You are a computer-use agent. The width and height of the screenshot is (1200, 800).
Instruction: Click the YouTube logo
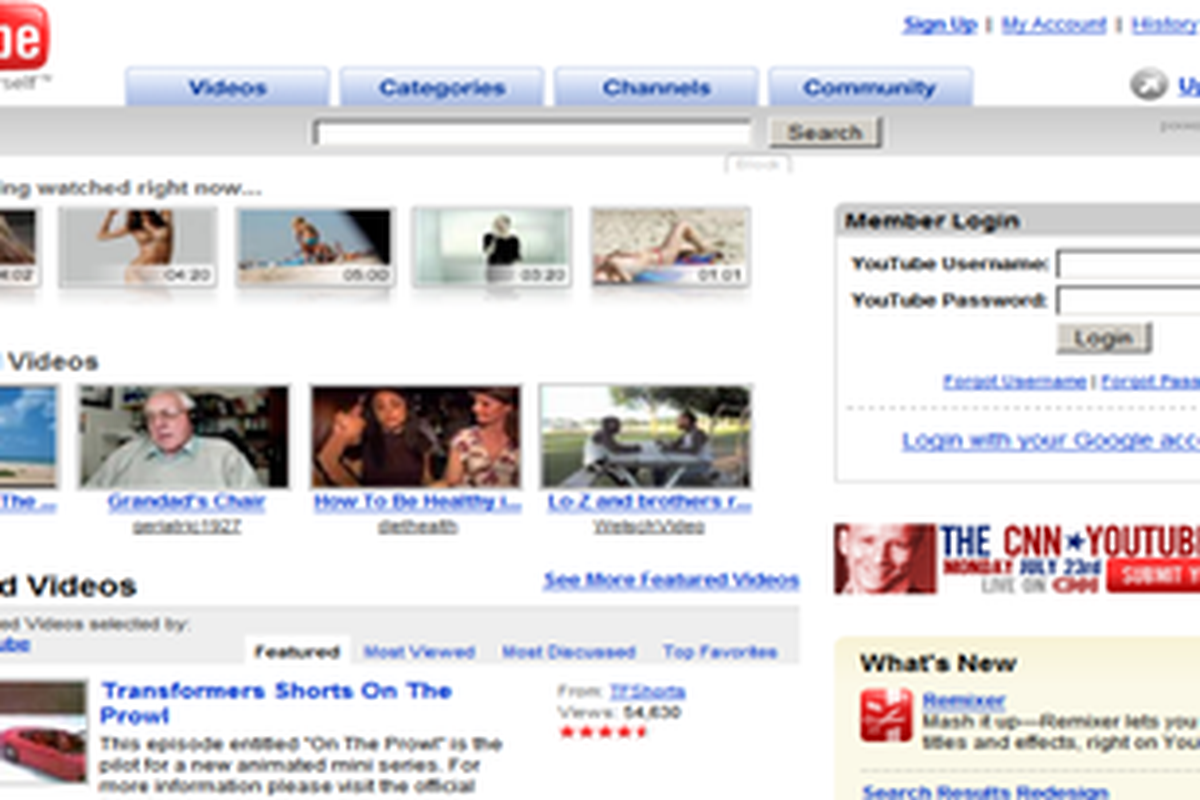click(20, 38)
